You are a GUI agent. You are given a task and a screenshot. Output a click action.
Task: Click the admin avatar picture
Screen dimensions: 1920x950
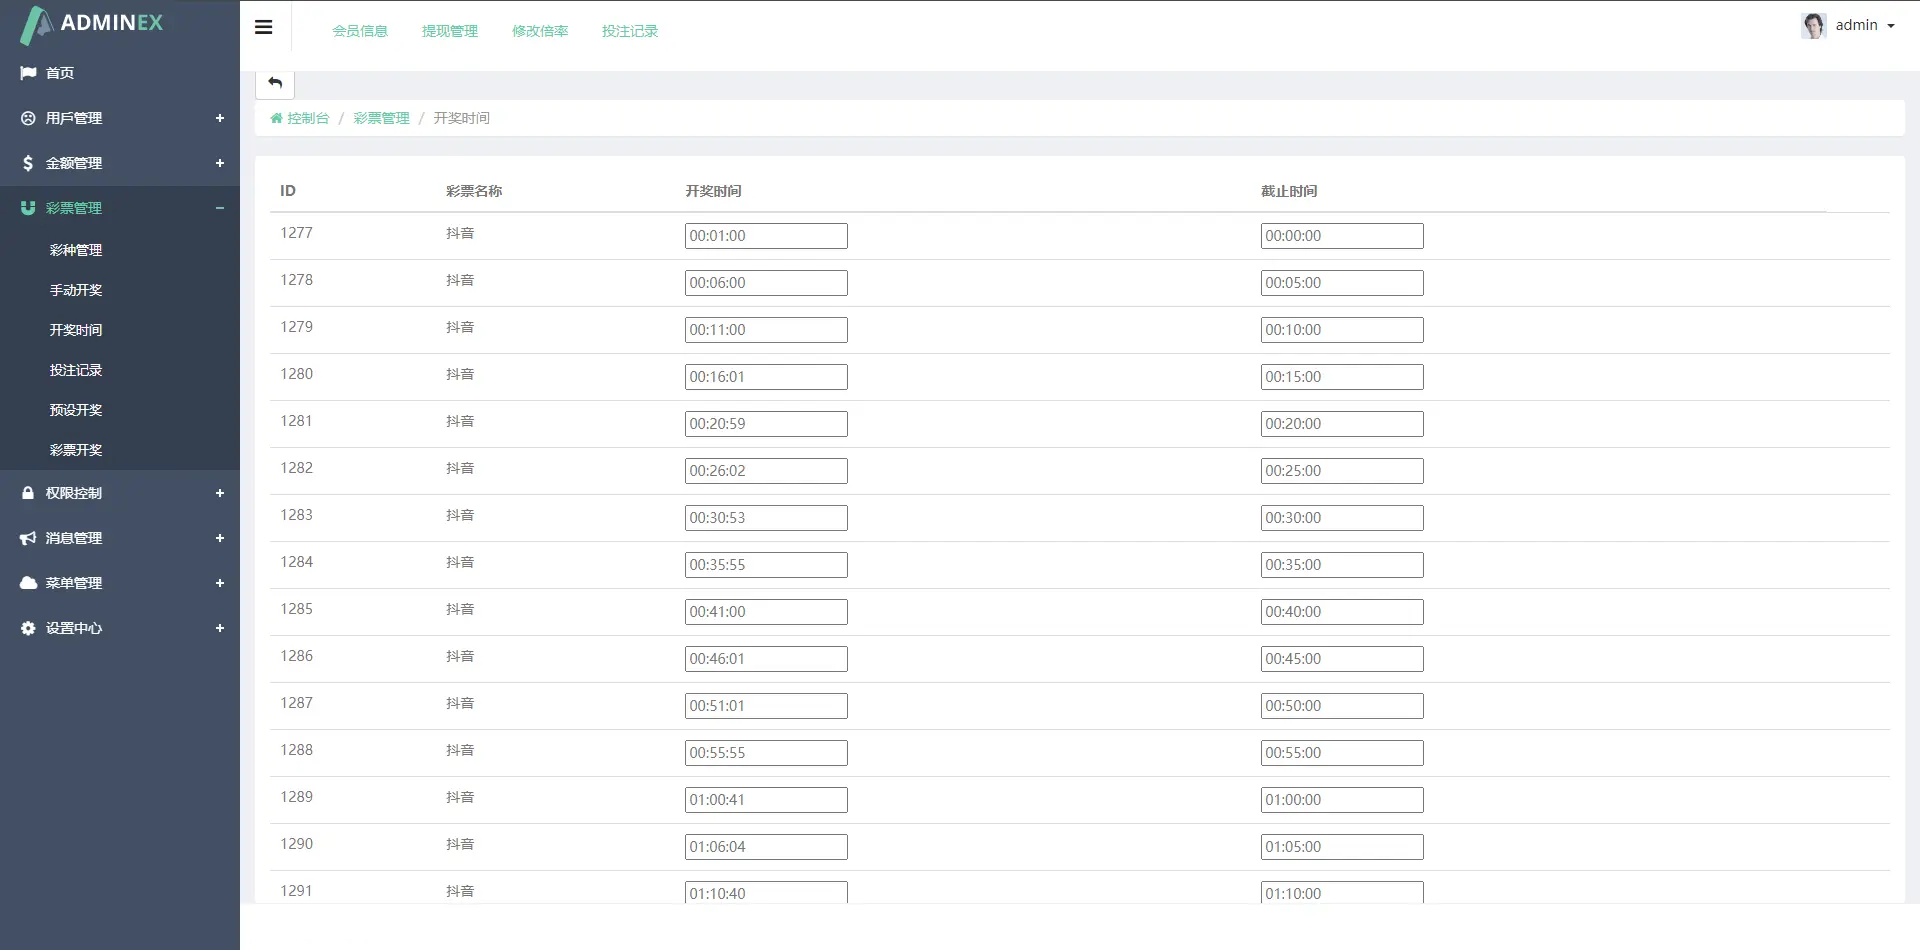click(x=1814, y=25)
